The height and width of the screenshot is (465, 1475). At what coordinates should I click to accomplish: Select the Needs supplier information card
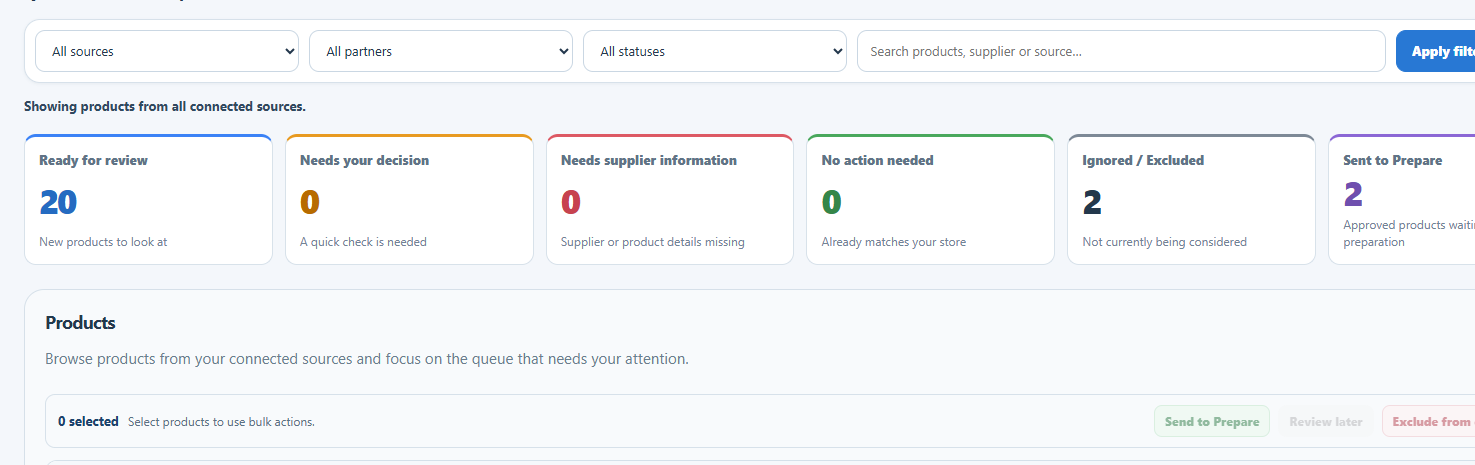tap(670, 200)
